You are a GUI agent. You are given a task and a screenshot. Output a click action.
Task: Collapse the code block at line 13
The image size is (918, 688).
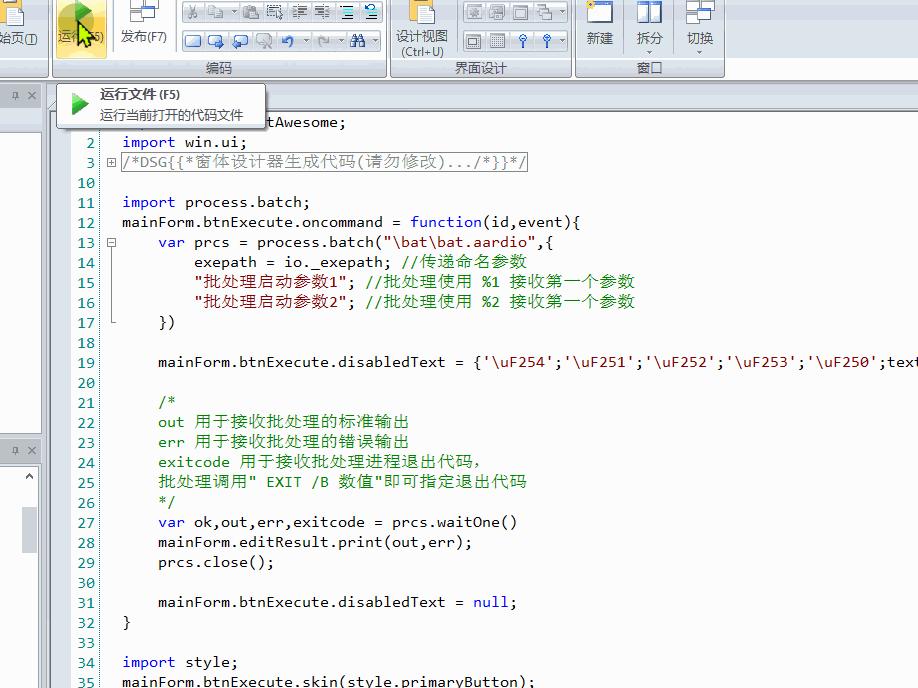pos(111,242)
